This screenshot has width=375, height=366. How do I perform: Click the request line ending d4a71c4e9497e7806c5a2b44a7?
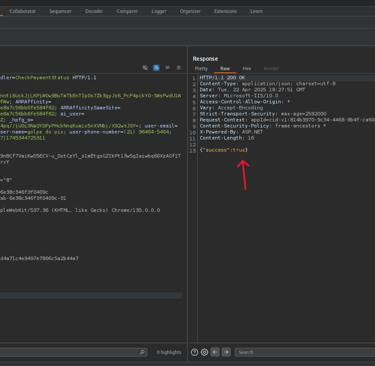coord(39,258)
